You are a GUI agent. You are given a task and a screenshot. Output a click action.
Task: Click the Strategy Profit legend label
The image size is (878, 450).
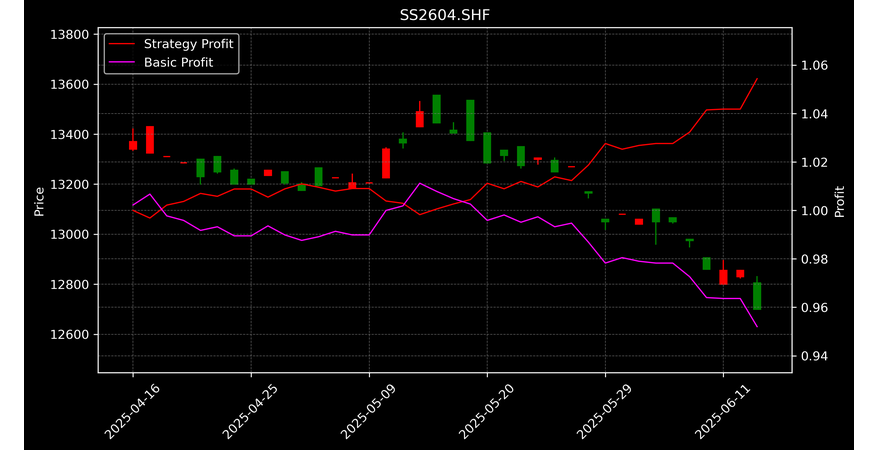point(189,44)
